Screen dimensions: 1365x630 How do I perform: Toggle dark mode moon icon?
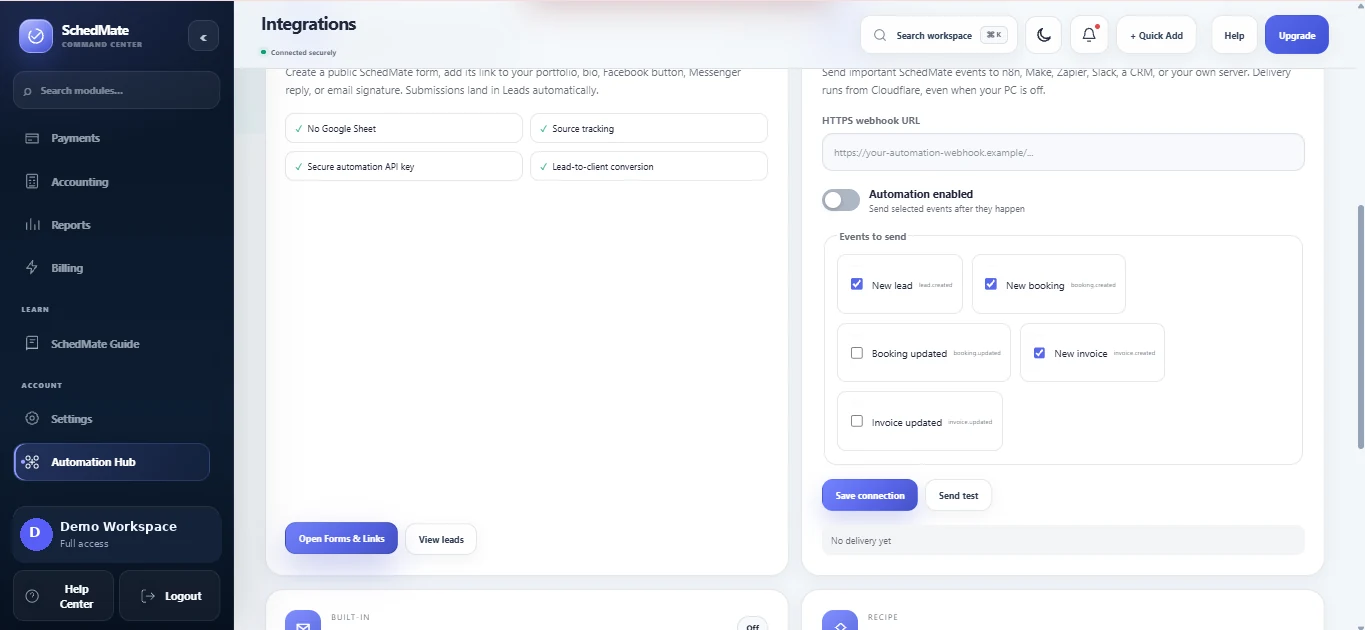pos(1044,35)
